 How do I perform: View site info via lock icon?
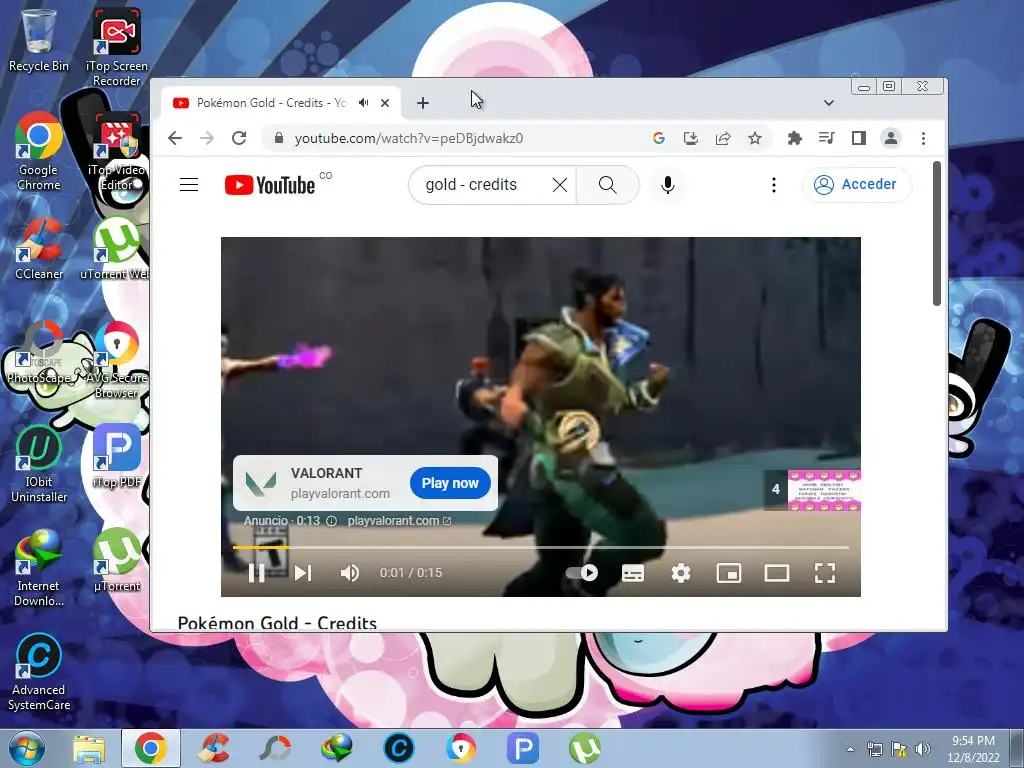(279, 138)
